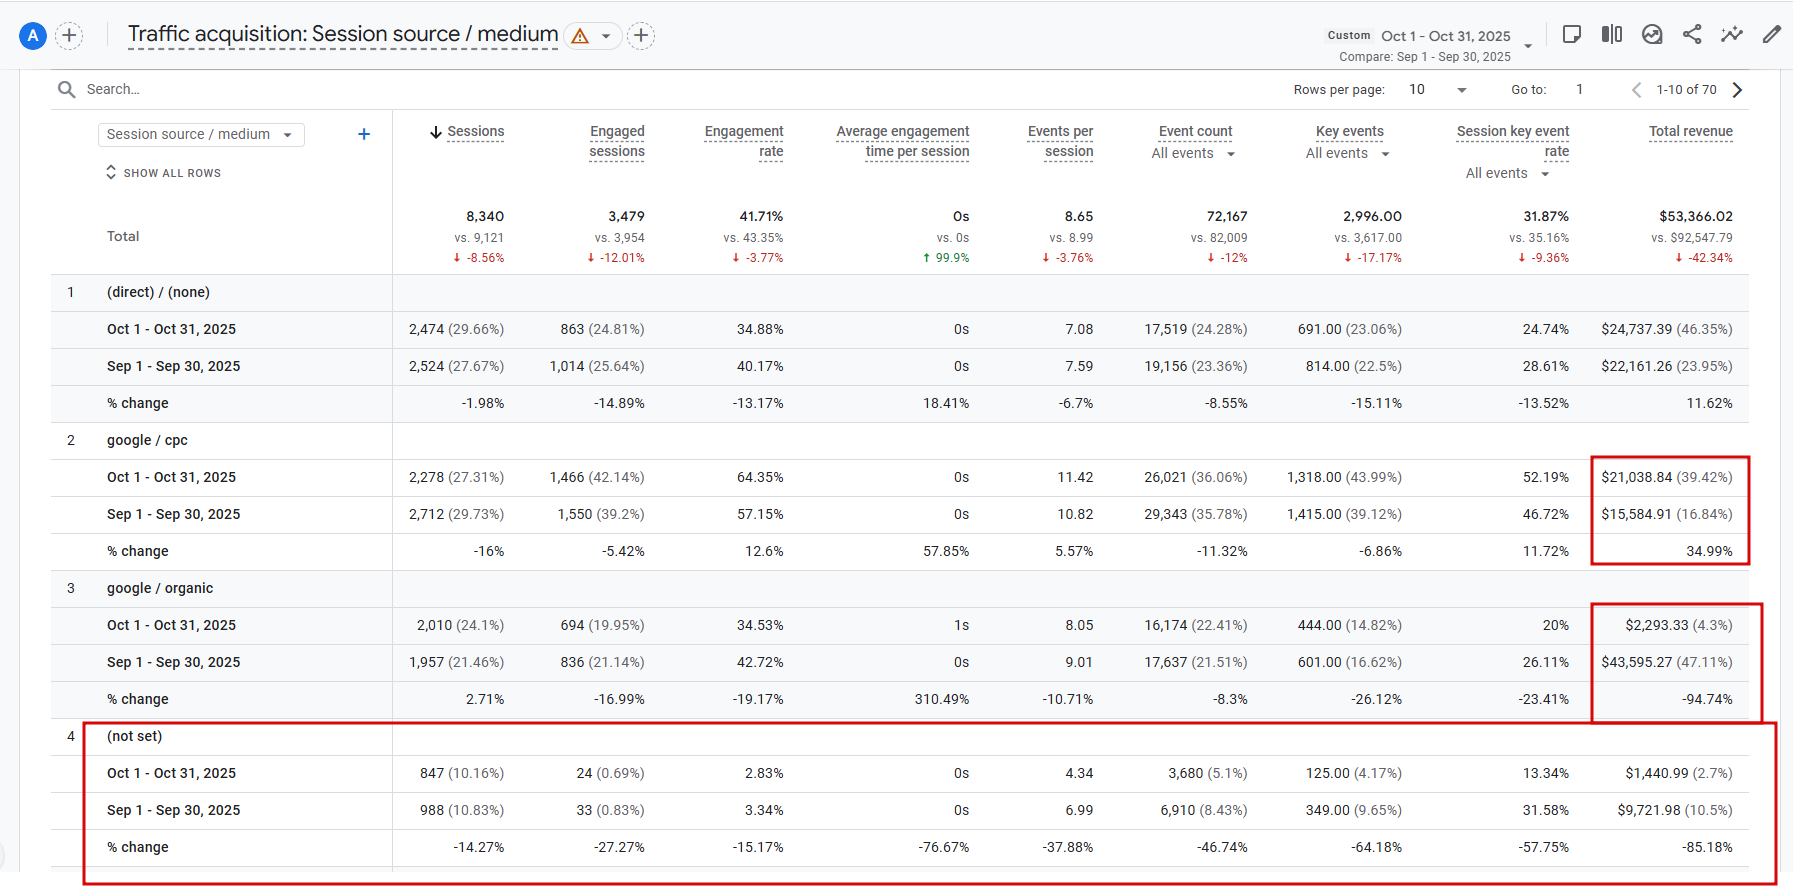This screenshot has width=1793, height=886.
Task: Click (direct) / (none) October revenue $24,737.39
Action: [1636, 330]
